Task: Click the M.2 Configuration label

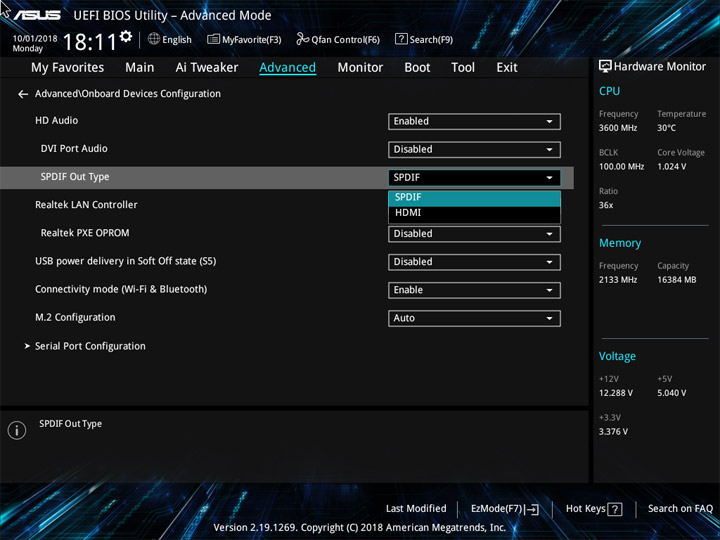Action: tap(75, 318)
